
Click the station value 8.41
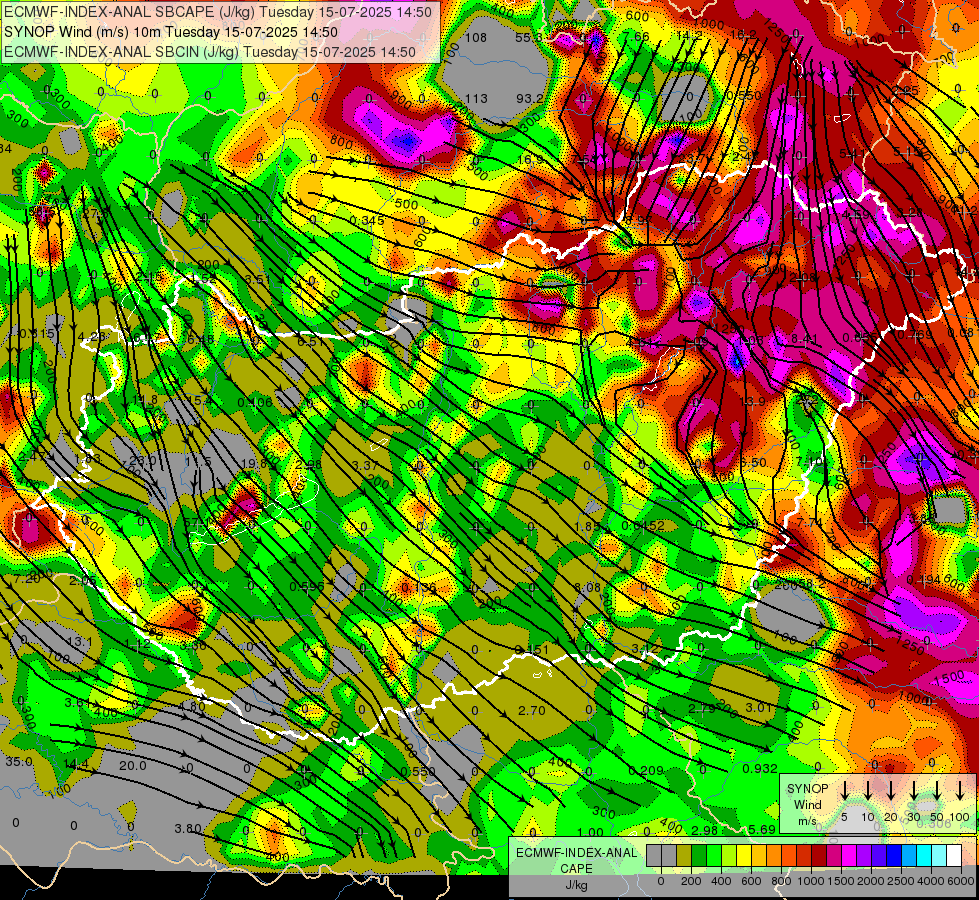(x=804, y=339)
